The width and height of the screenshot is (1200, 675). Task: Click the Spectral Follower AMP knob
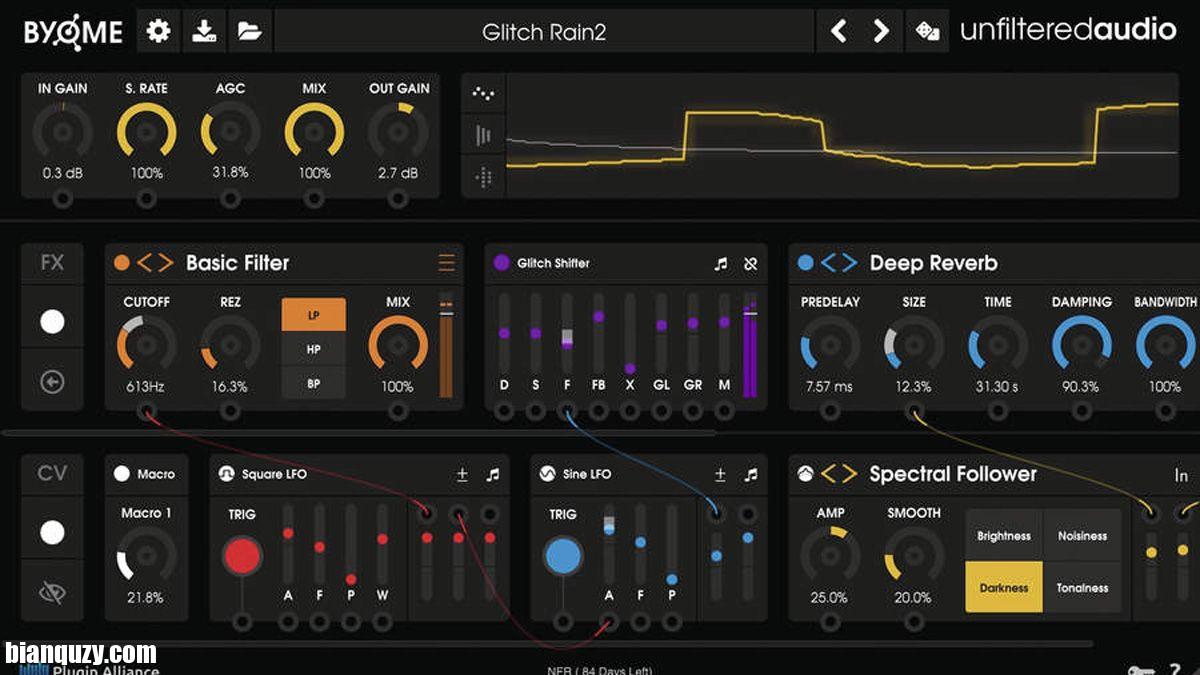[x=830, y=555]
